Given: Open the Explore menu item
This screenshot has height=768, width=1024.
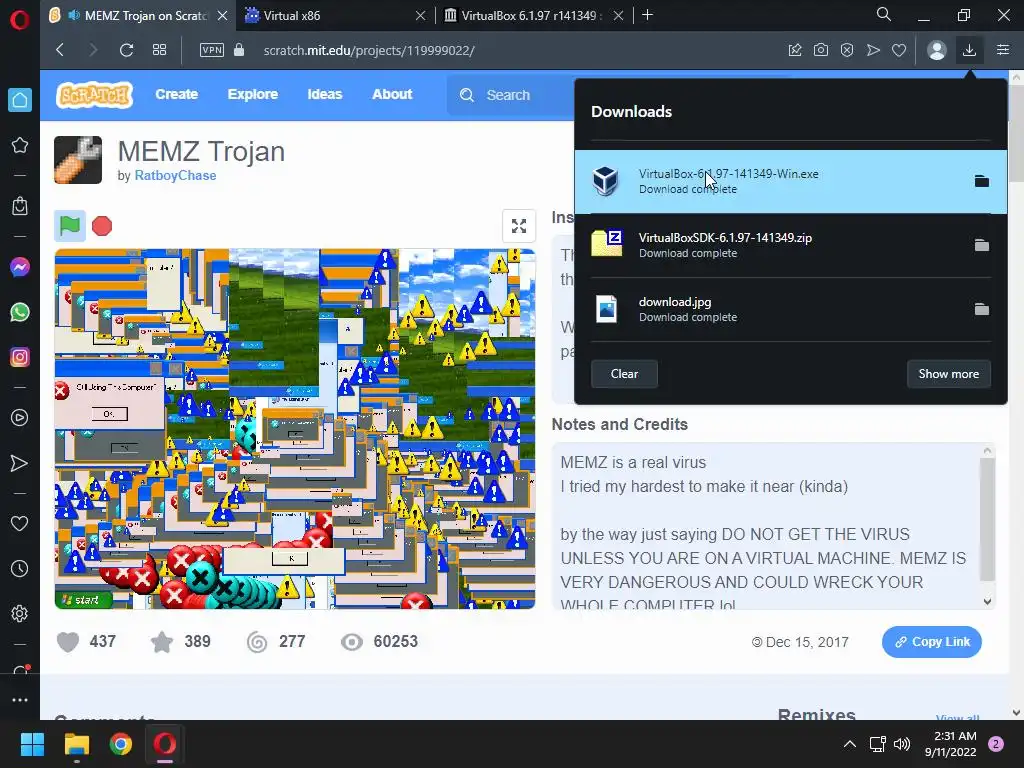Looking at the screenshot, I should coord(253,94).
